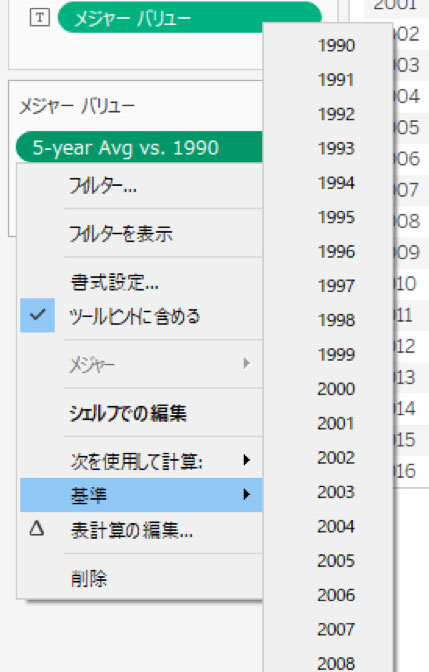Choose 削除 to remove the pill

(x=89, y=579)
